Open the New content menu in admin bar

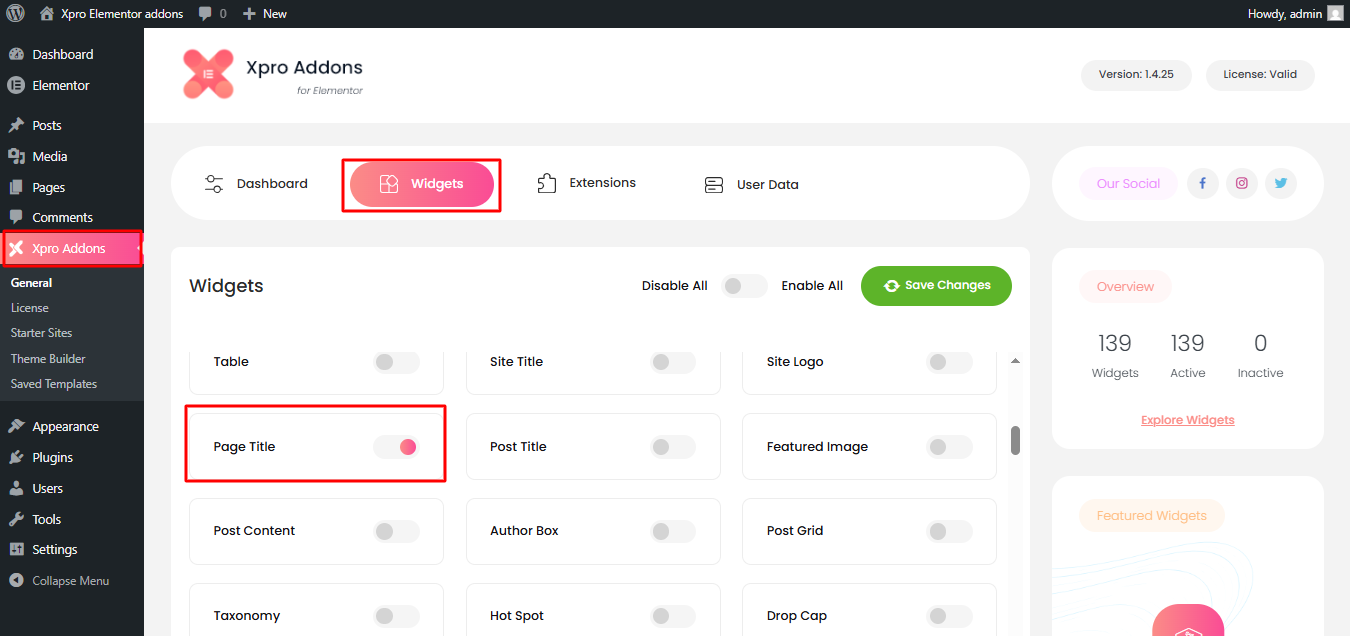[265, 14]
